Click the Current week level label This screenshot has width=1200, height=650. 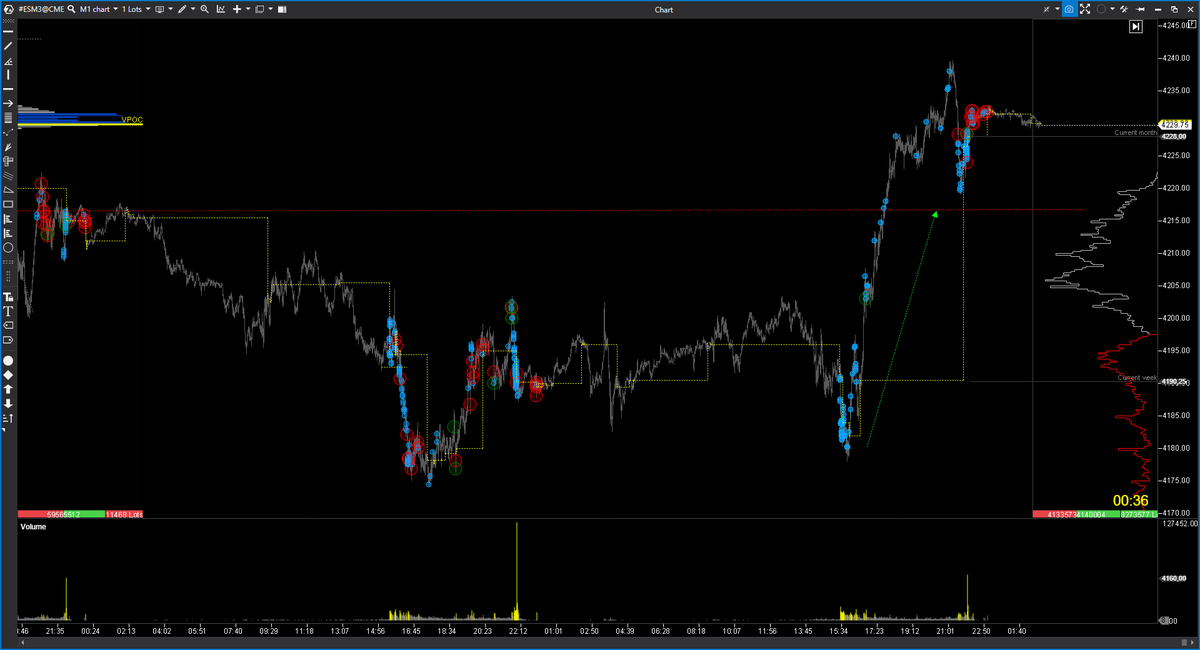point(1137,377)
